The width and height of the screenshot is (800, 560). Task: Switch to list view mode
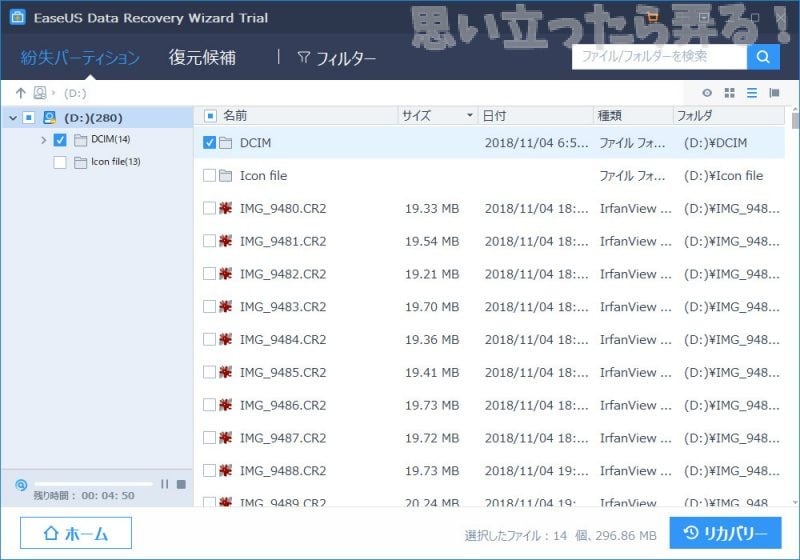(x=752, y=93)
